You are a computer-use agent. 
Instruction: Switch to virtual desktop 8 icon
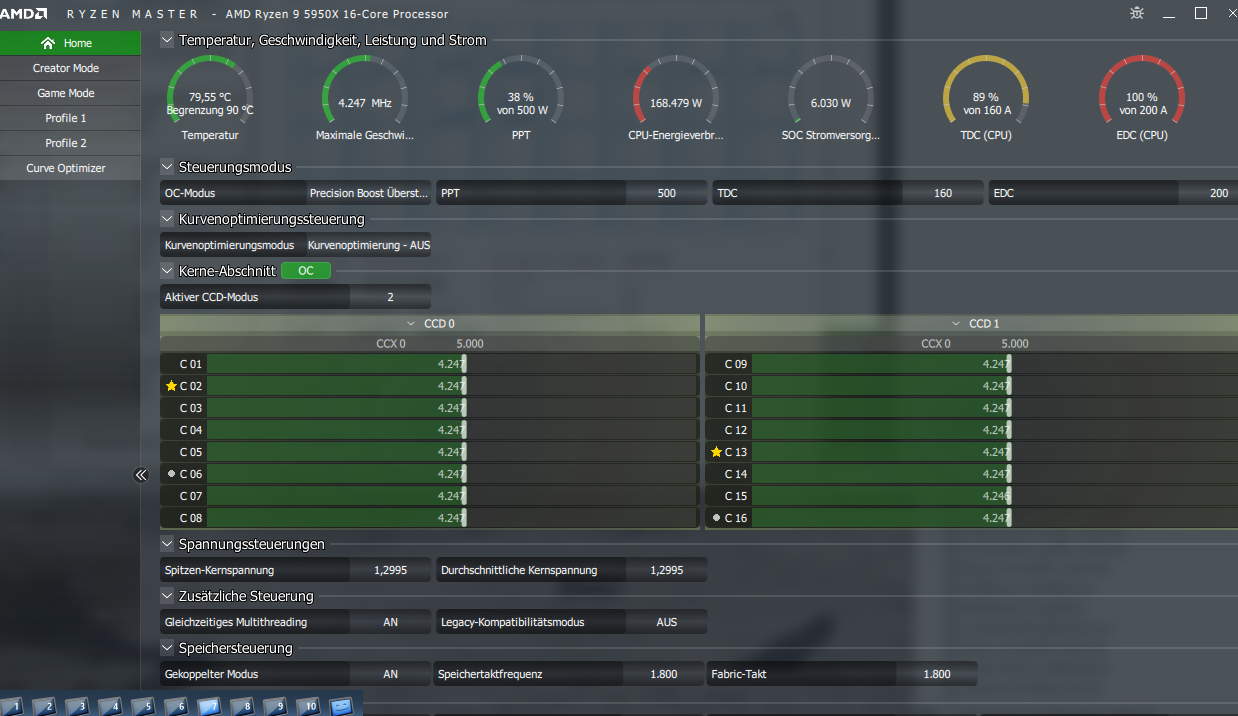(x=241, y=706)
